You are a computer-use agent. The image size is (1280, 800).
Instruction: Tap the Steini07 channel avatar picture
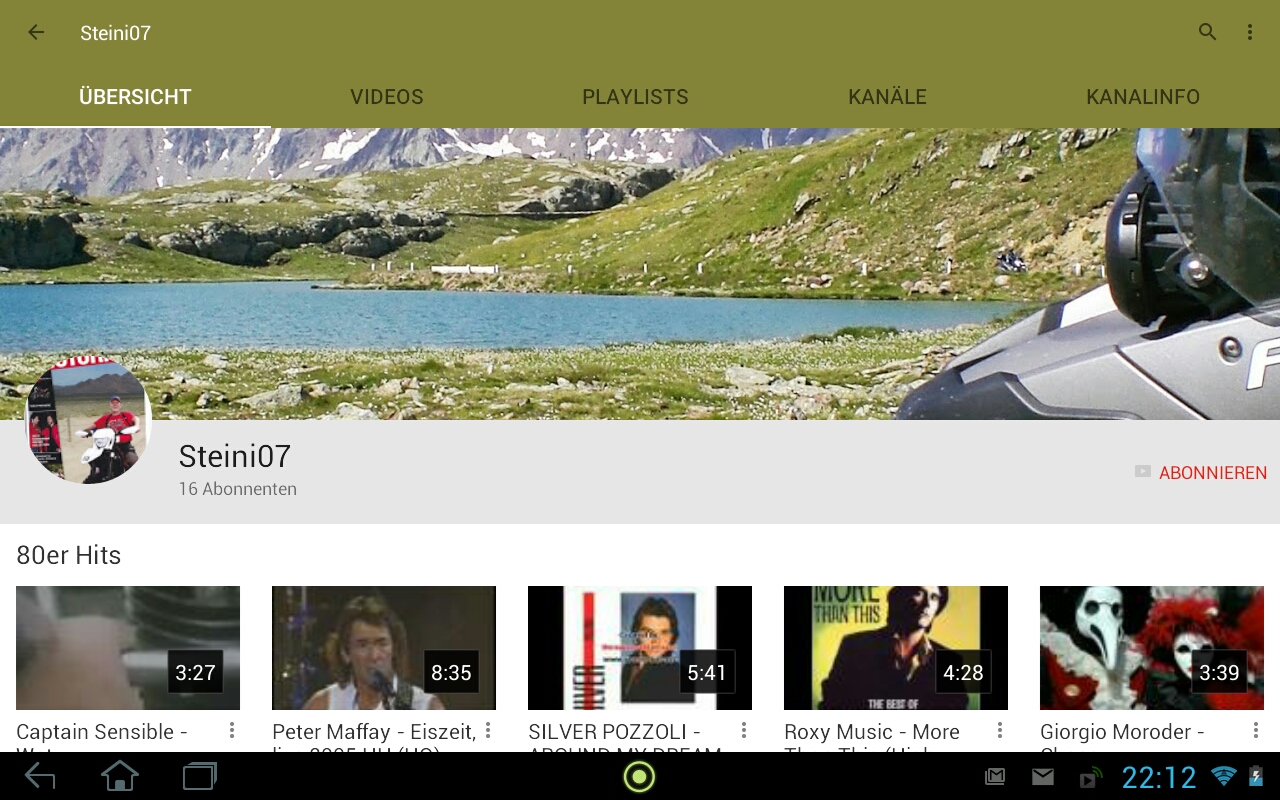pyautogui.click(x=88, y=421)
